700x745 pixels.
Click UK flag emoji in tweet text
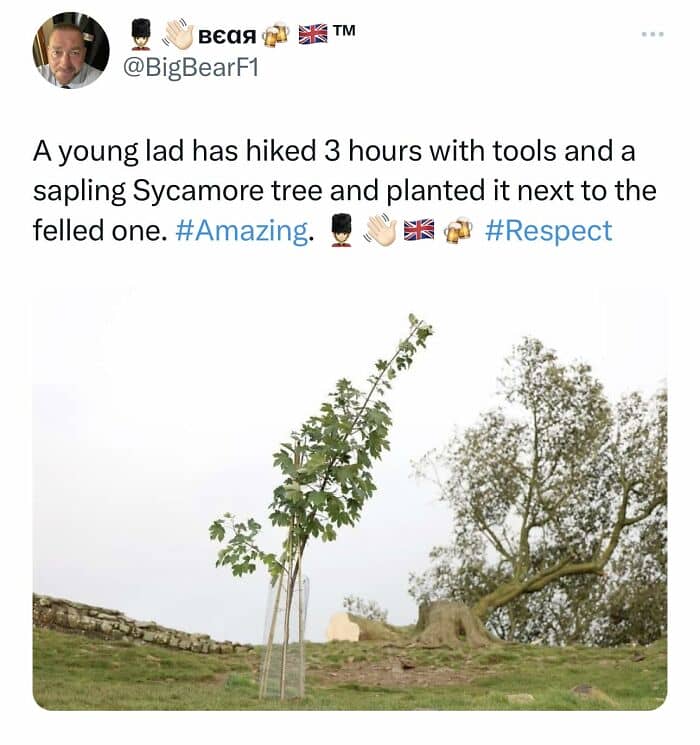(419, 231)
